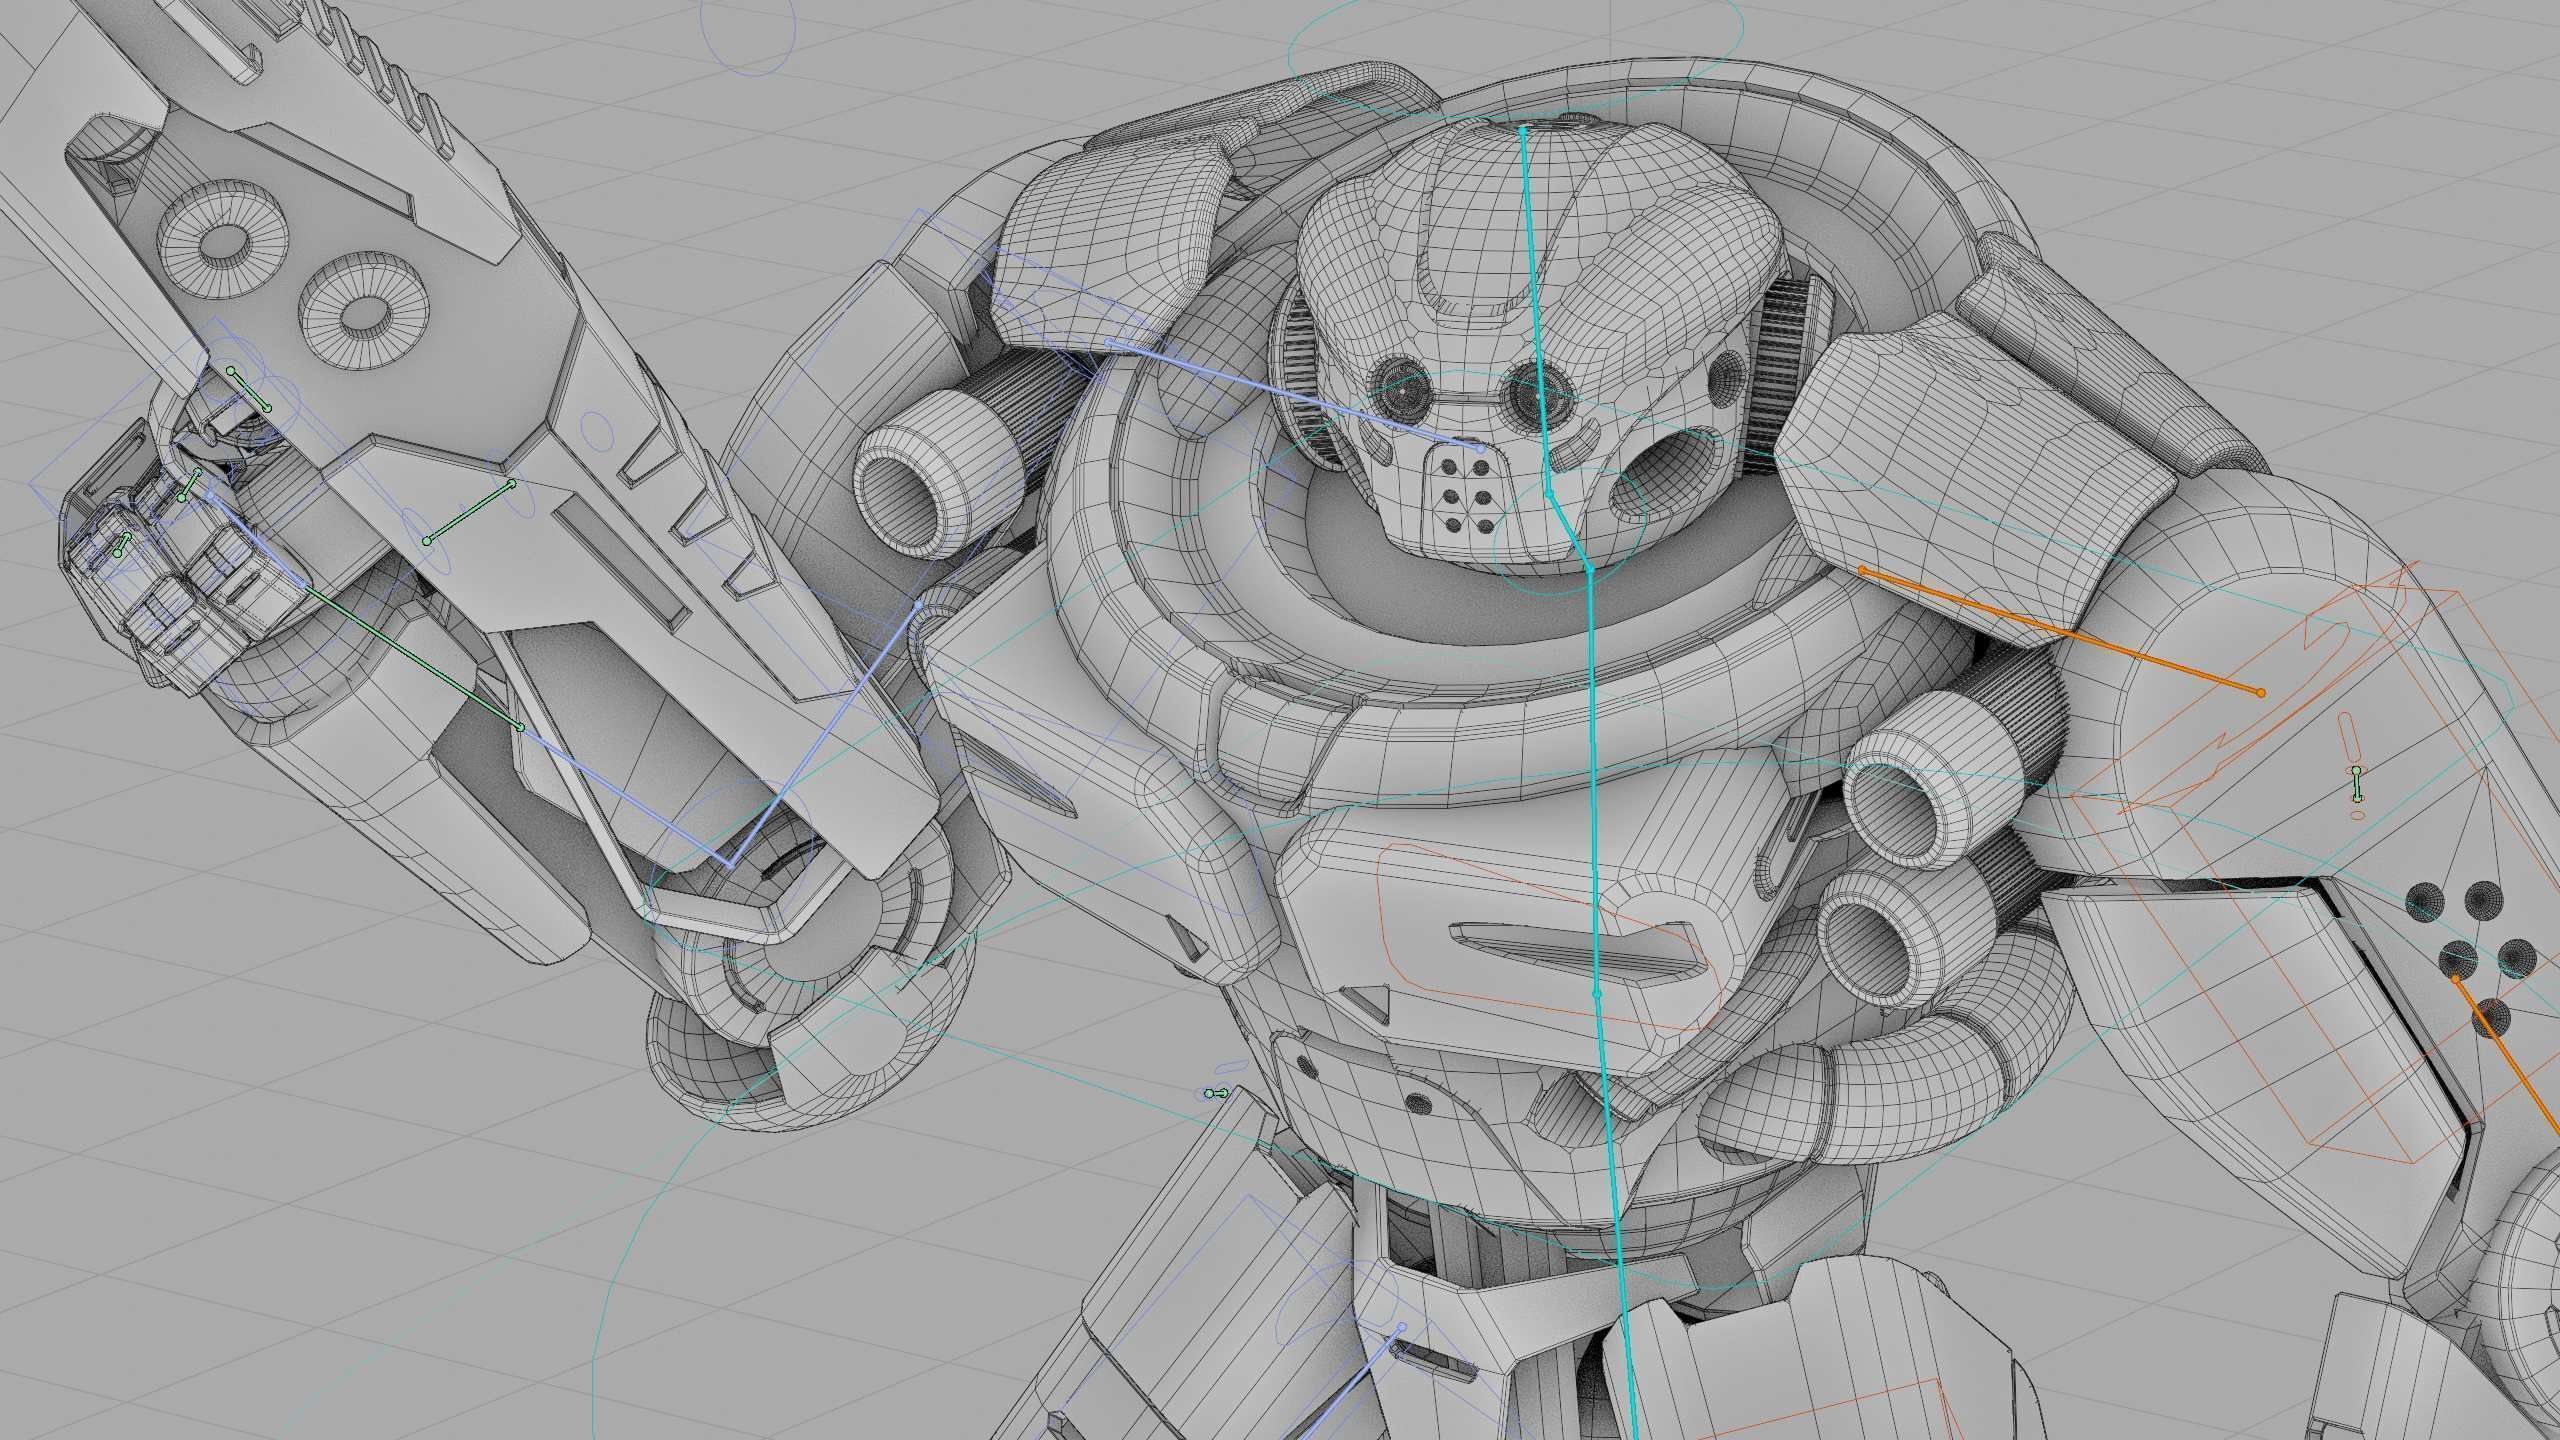
Task: Click the blue joint at the gun-arm shoulder
Action: (919, 605)
